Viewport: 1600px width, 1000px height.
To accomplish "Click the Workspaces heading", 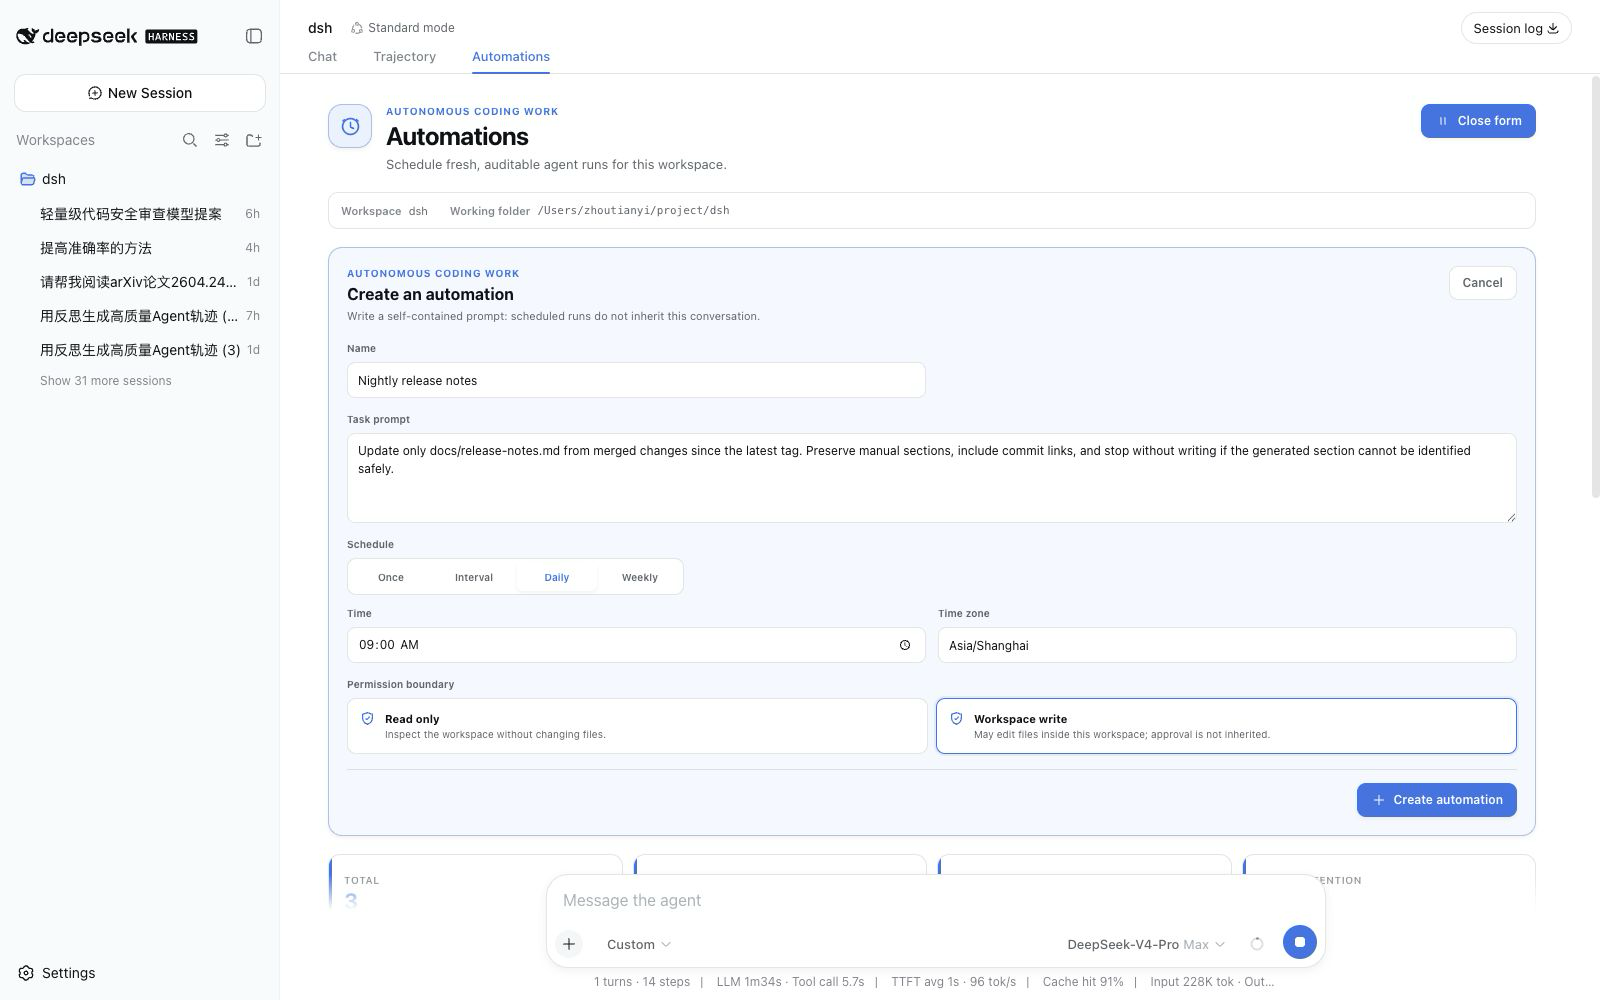I will pos(55,140).
